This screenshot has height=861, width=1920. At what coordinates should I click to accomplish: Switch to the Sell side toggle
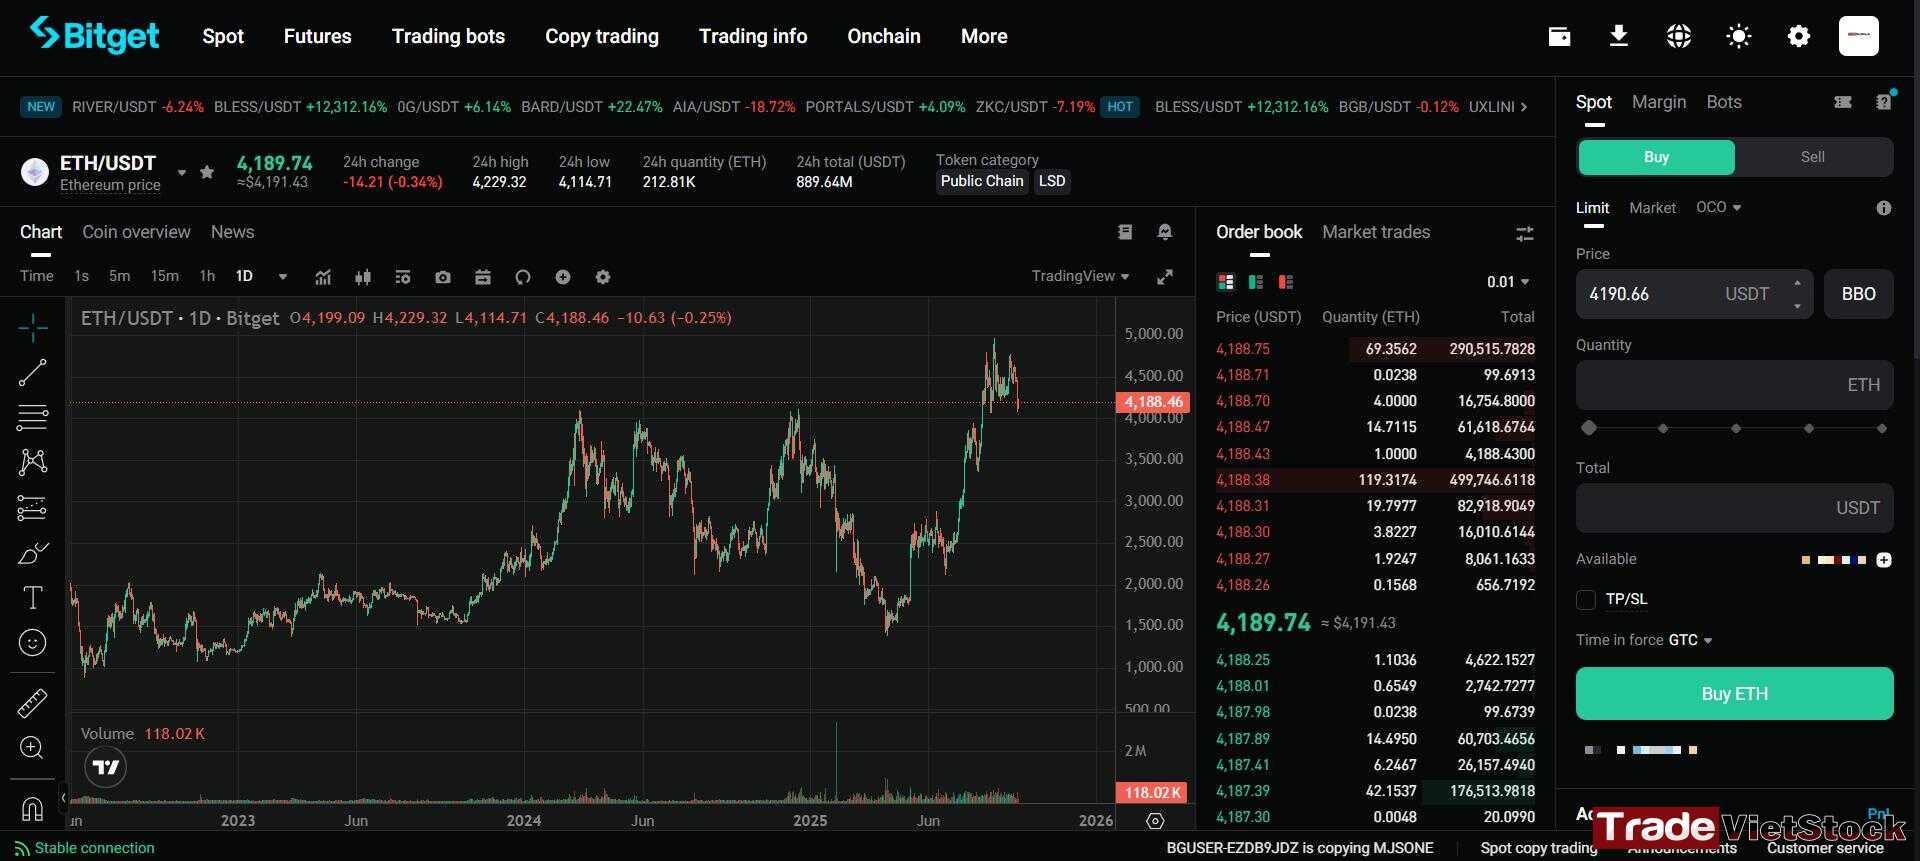[x=1812, y=157]
